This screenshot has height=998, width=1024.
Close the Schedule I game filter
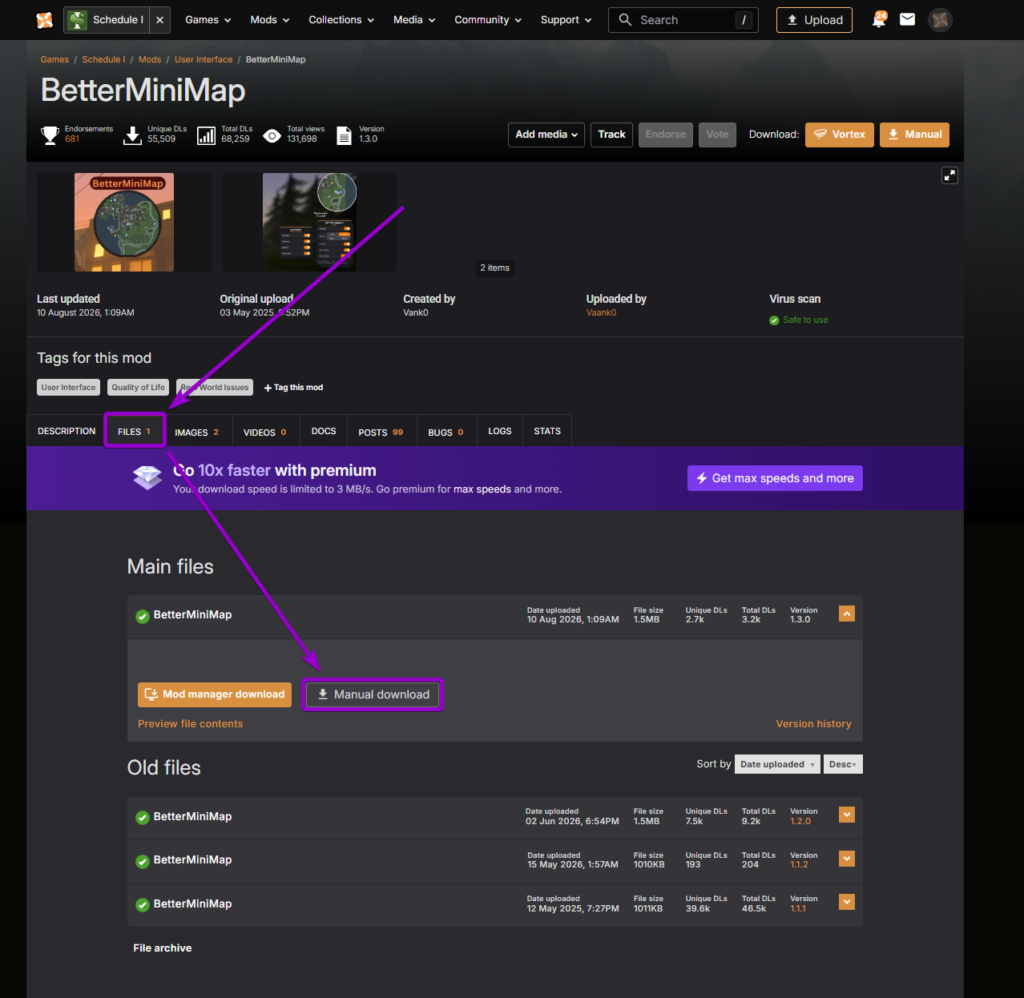(160, 20)
